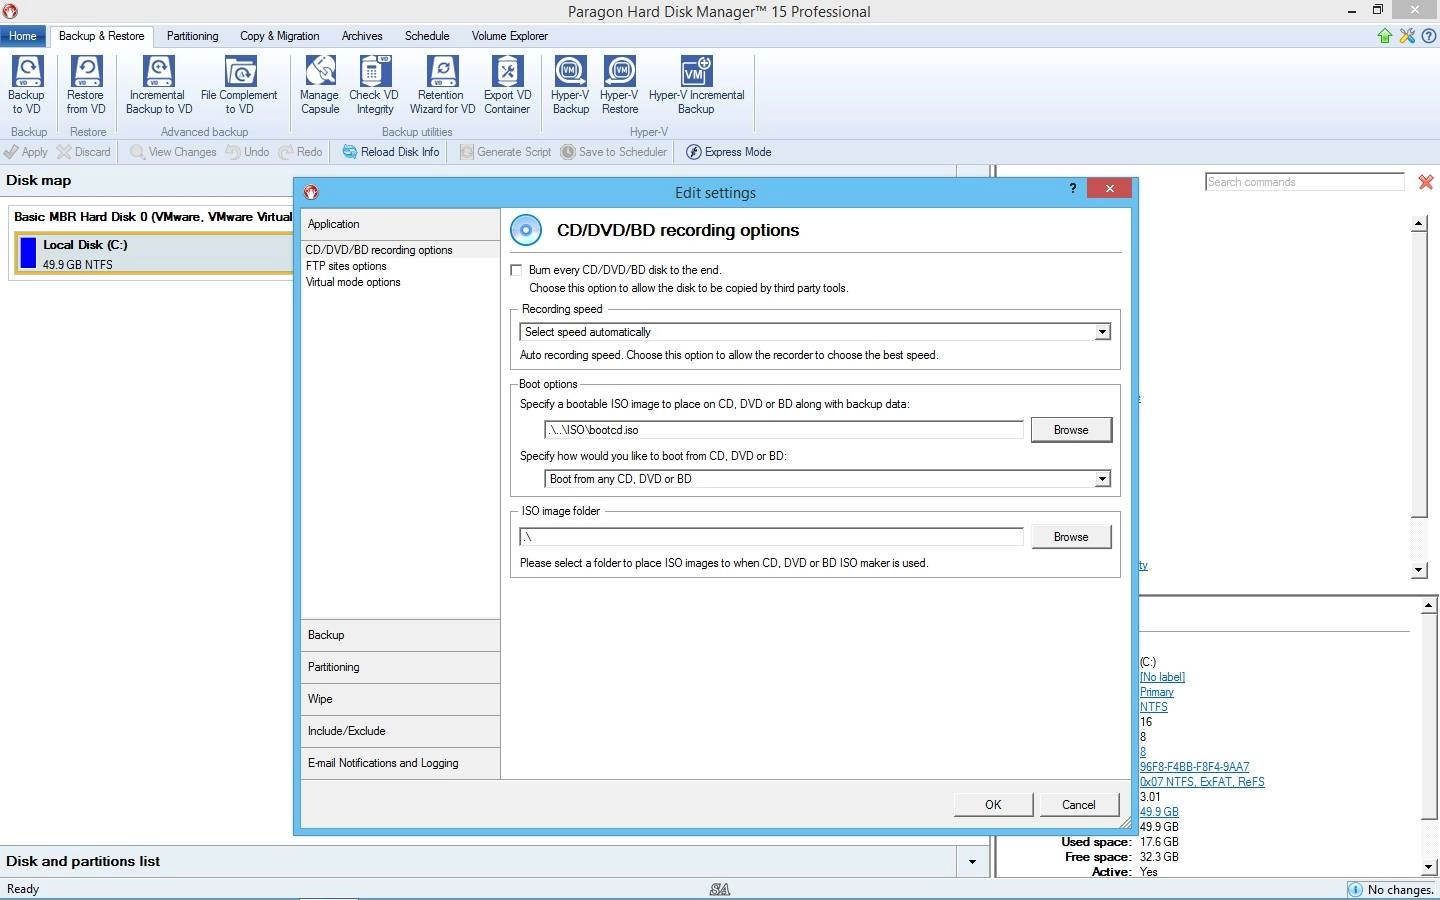Viewport: 1440px width, 900px height.
Task: Open the Volume Explorer tab
Action: tap(509, 36)
